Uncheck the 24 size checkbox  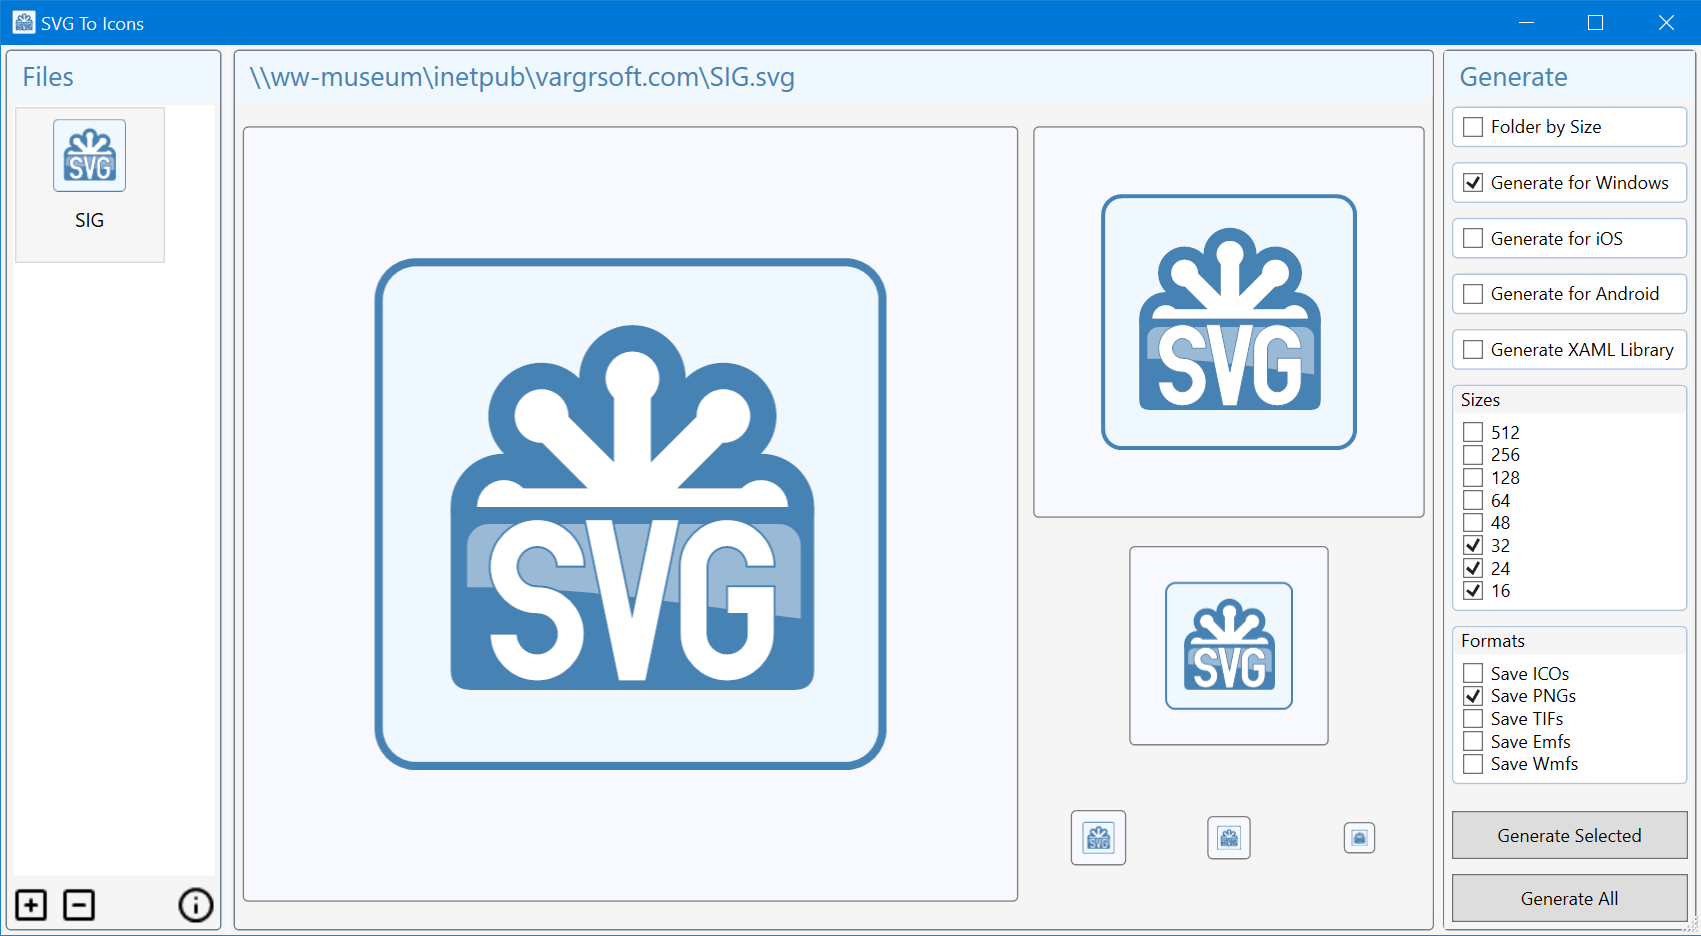[x=1473, y=568]
